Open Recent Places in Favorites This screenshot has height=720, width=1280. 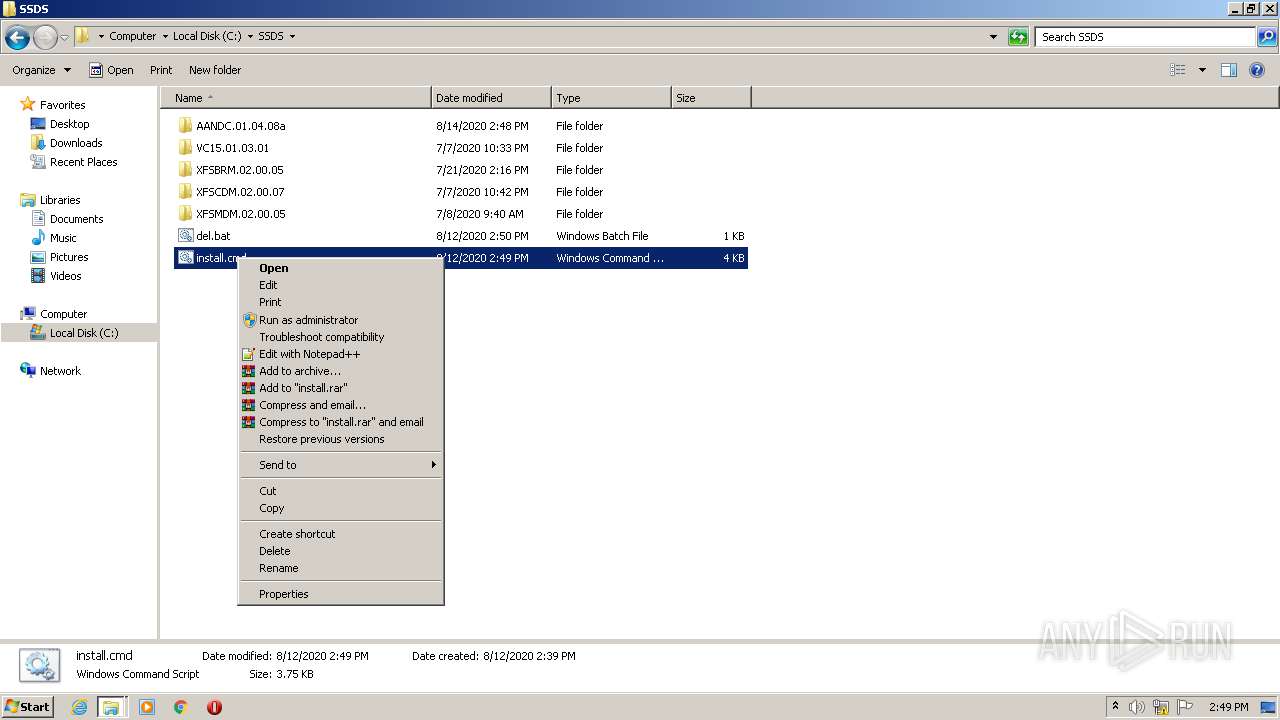83,162
